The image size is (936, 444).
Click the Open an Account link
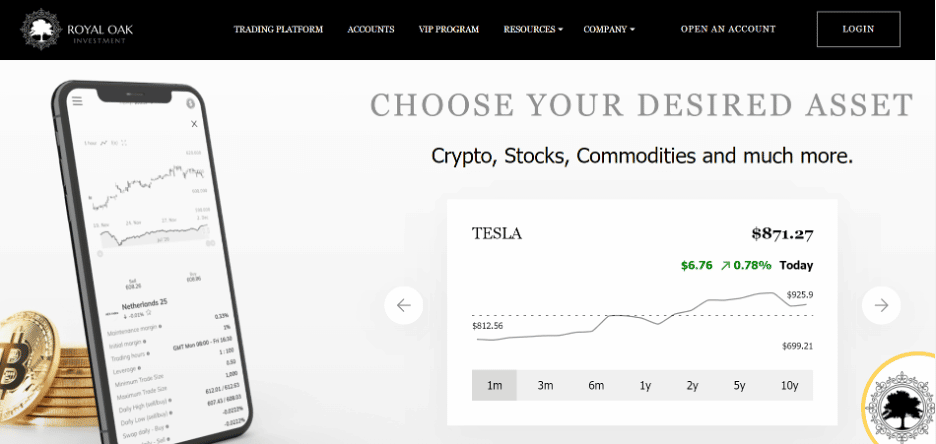[x=728, y=29]
